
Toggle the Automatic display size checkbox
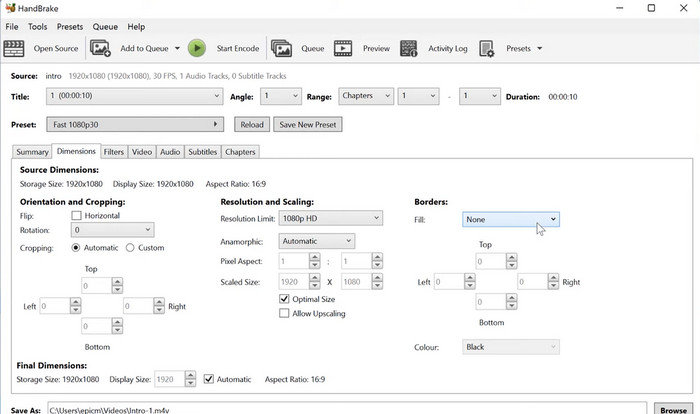coord(208,379)
